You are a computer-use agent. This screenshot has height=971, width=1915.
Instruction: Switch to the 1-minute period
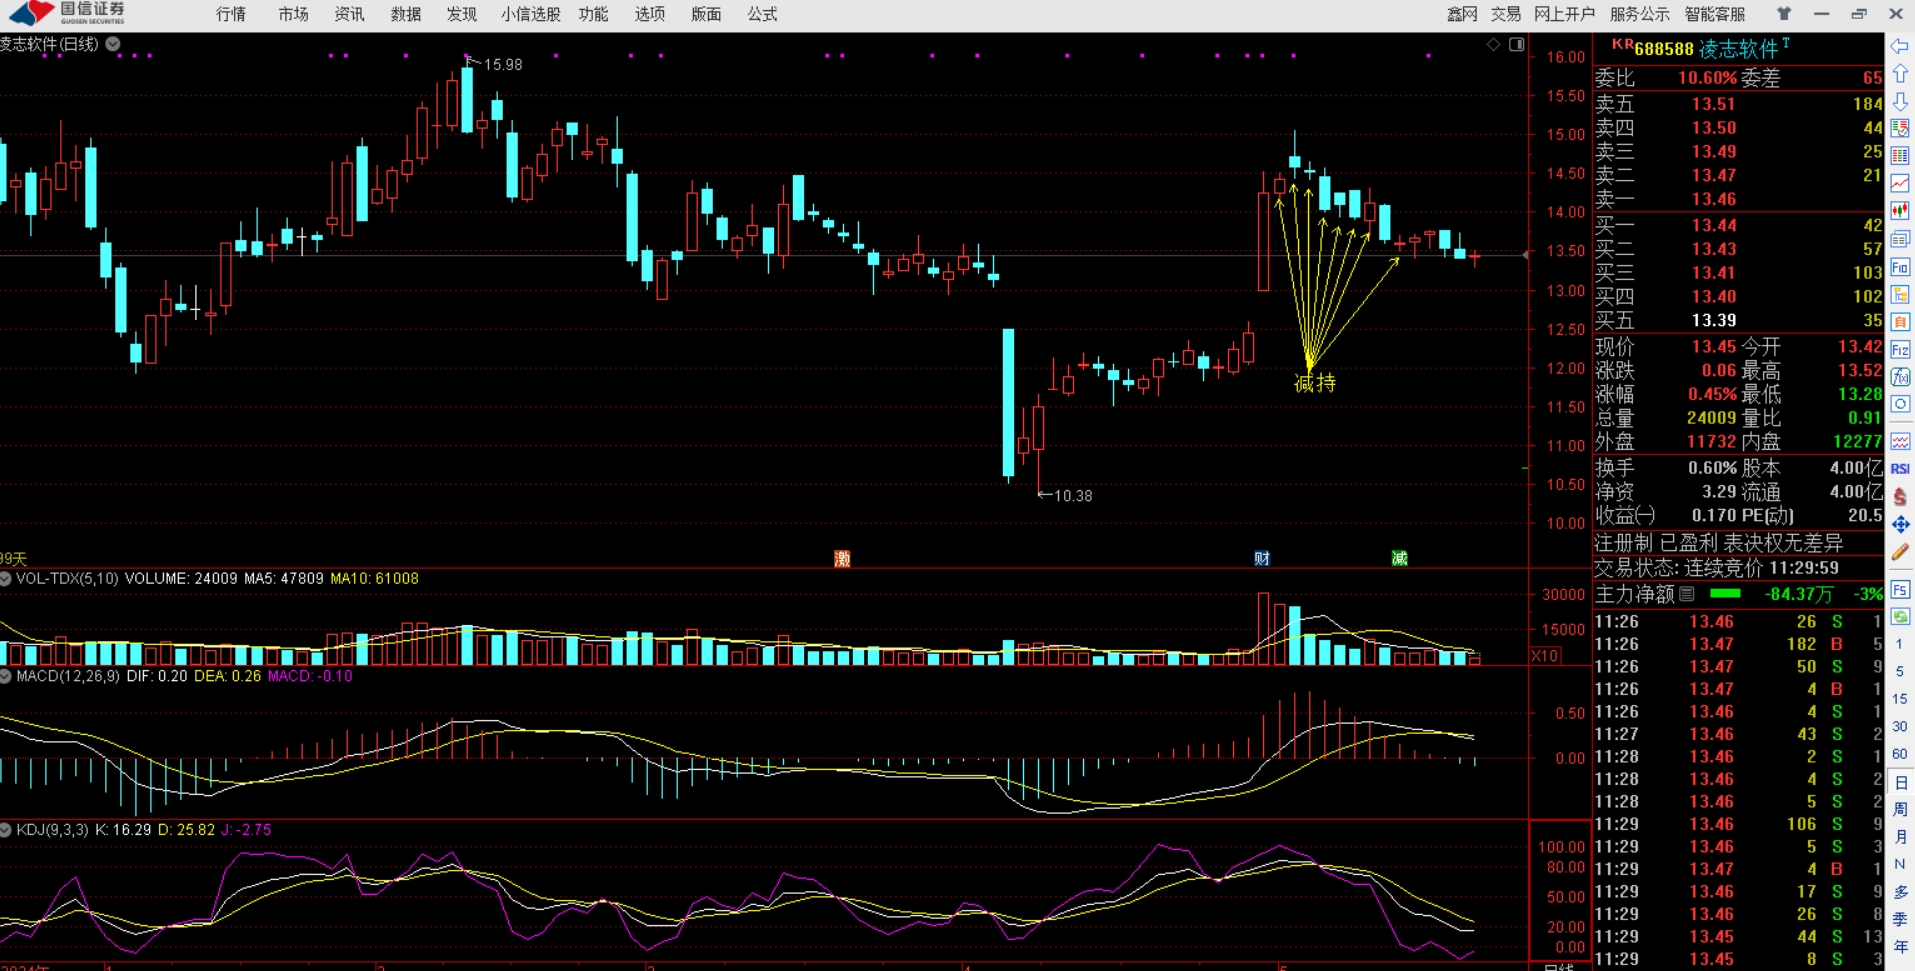click(1900, 645)
